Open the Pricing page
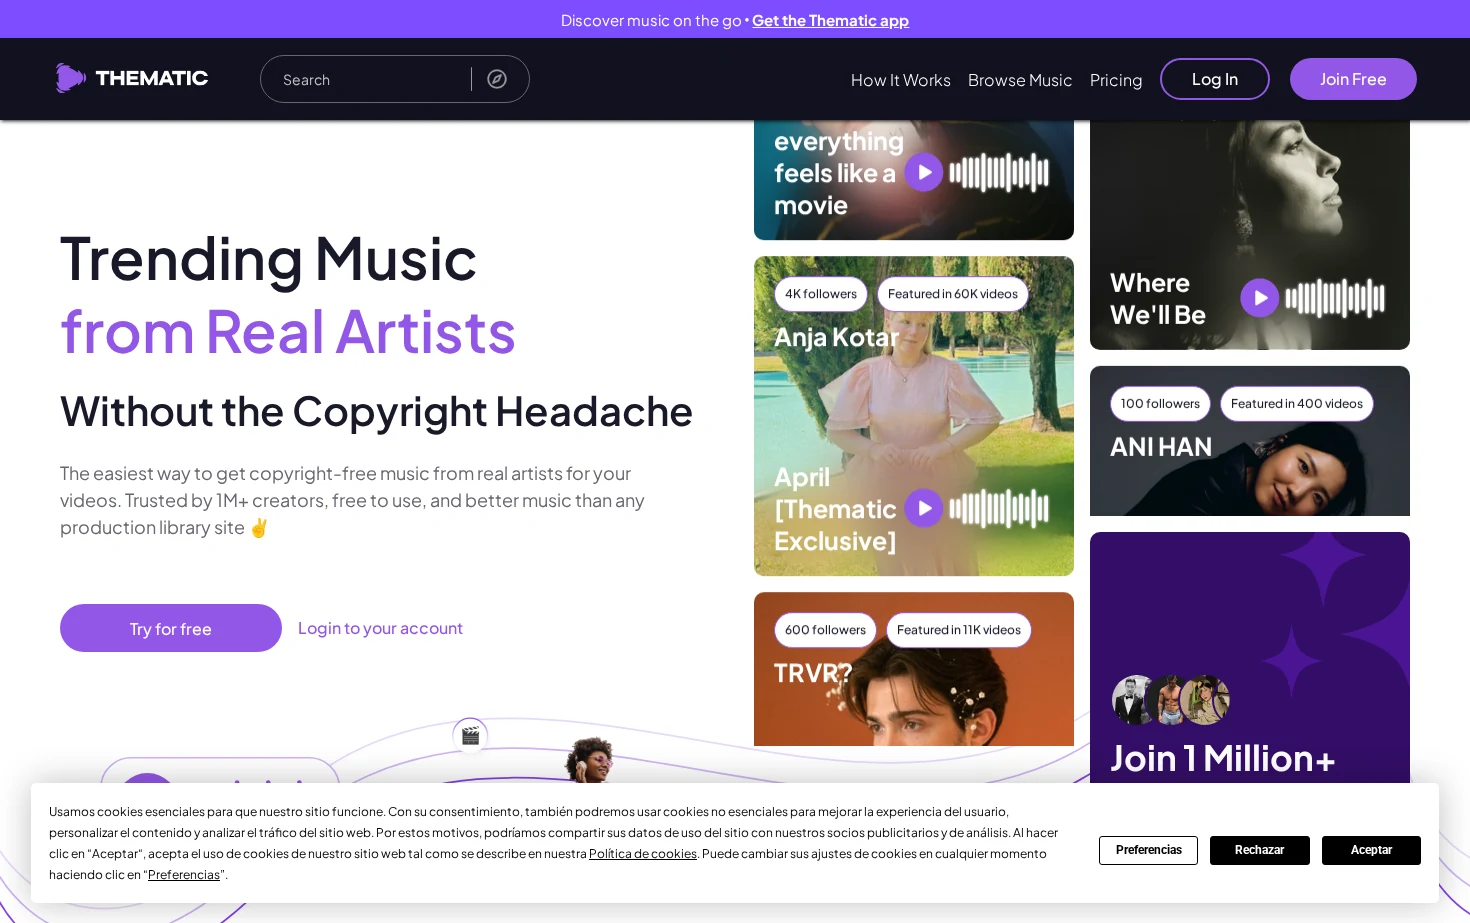The width and height of the screenshot is (1470, 923). click(1116, 80)
